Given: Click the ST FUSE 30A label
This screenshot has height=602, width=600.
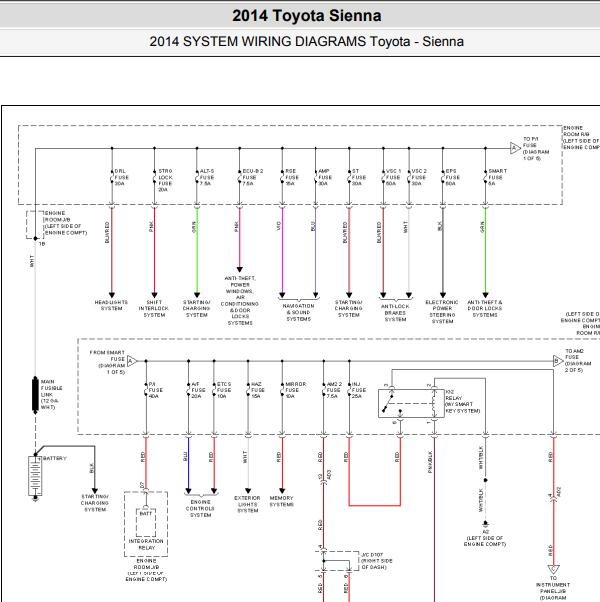Looking at the screenshot, I should point(359,177).
